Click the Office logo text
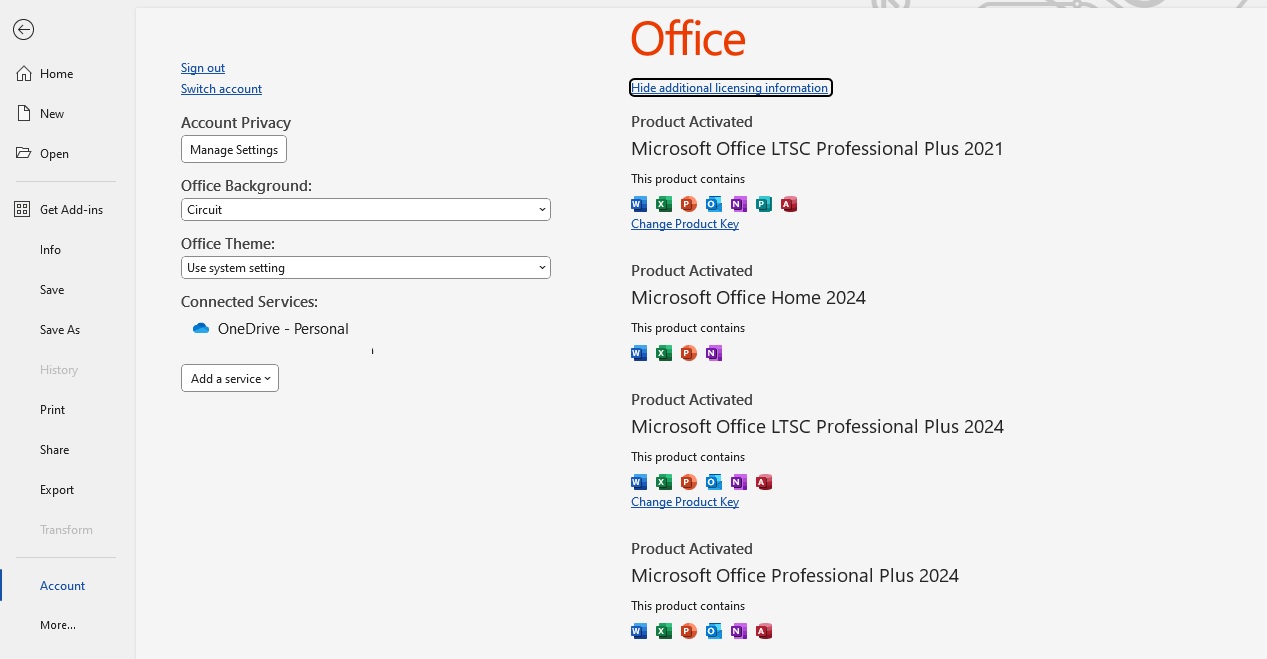The image size is (1267, 659). [x=688, y=39]
